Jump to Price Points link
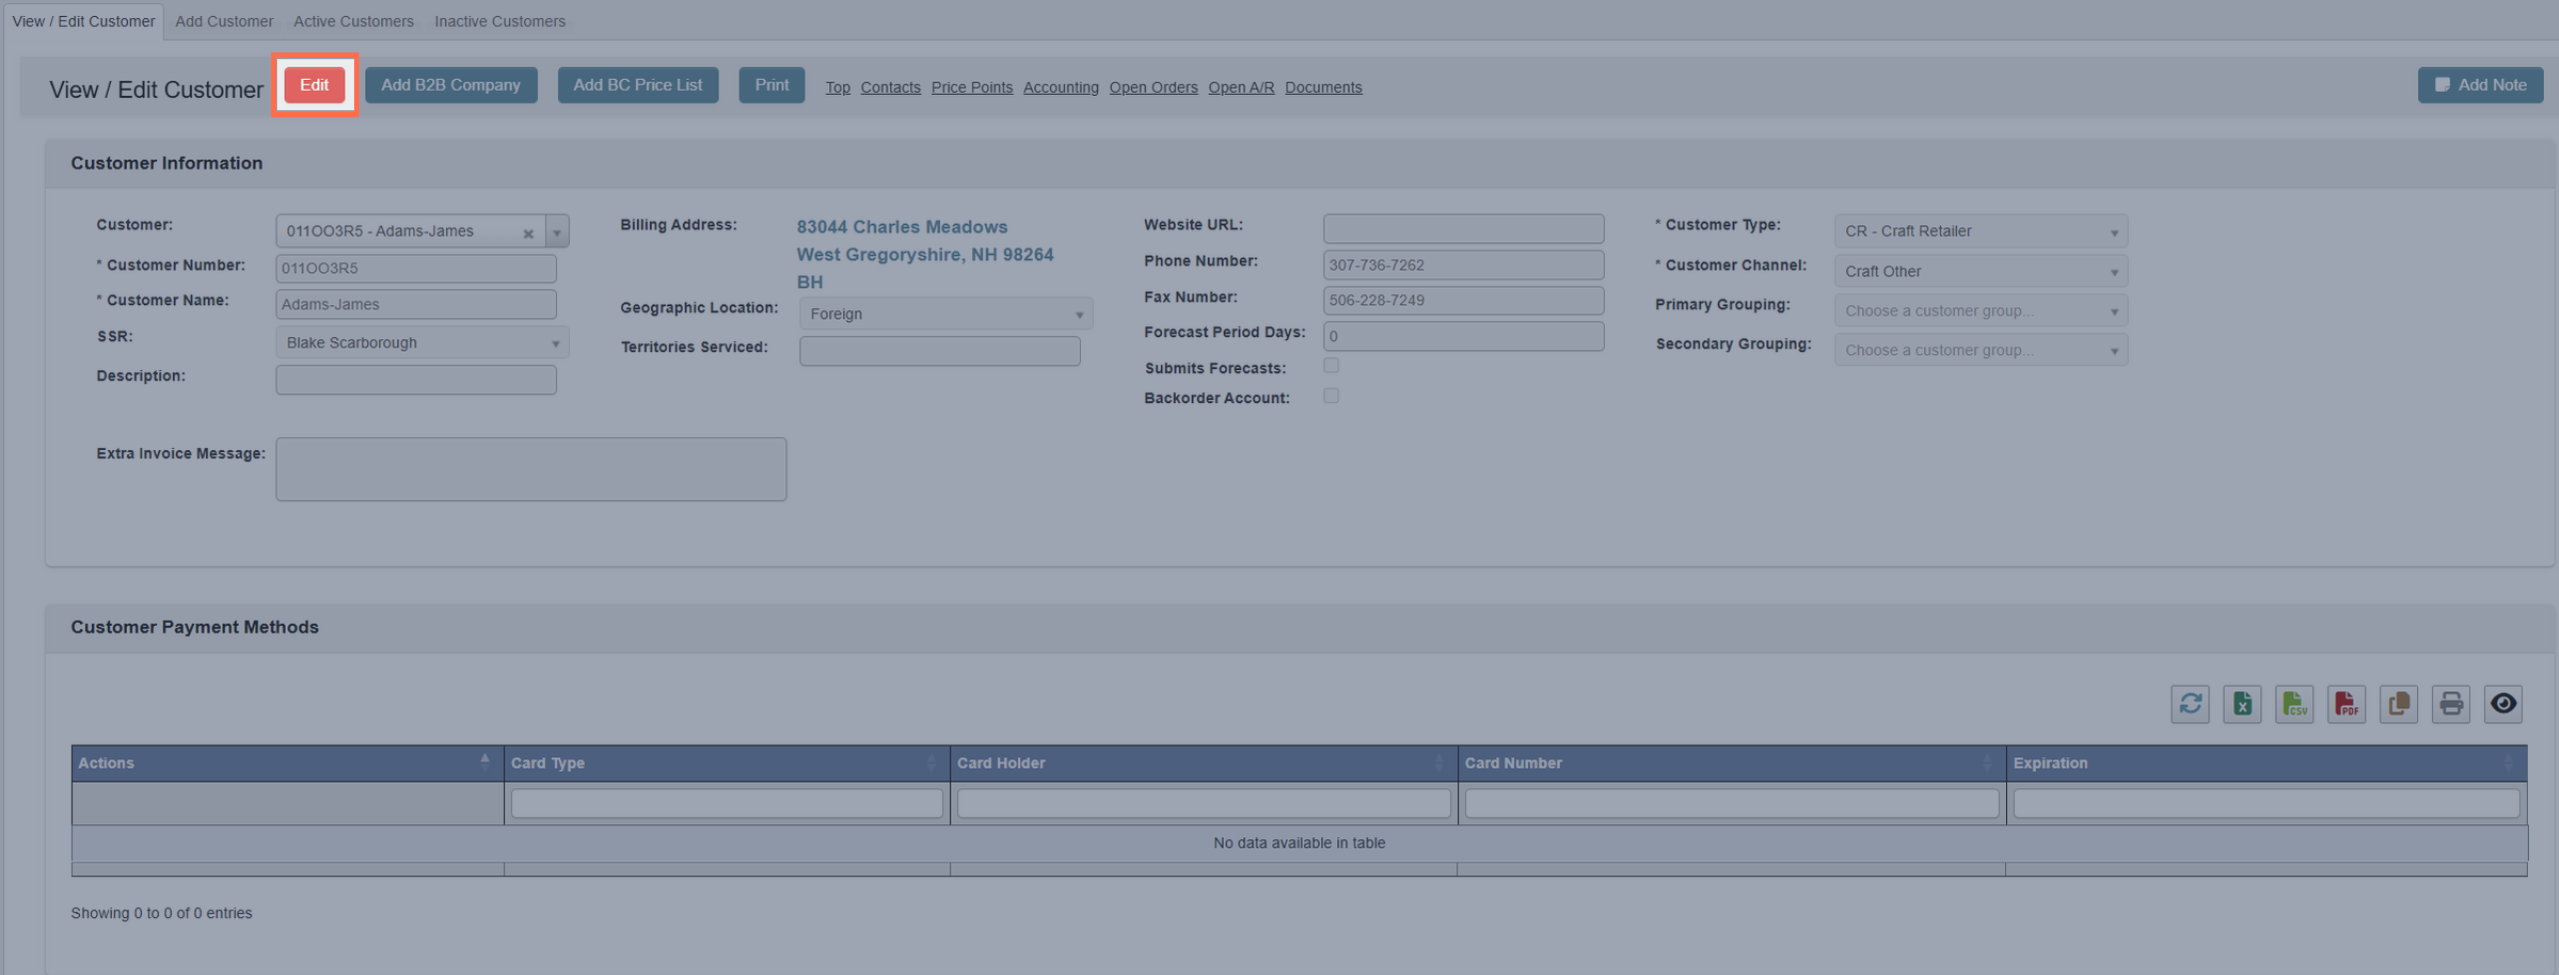This screenshot has width=2559, height=975. tap(971, 87)
